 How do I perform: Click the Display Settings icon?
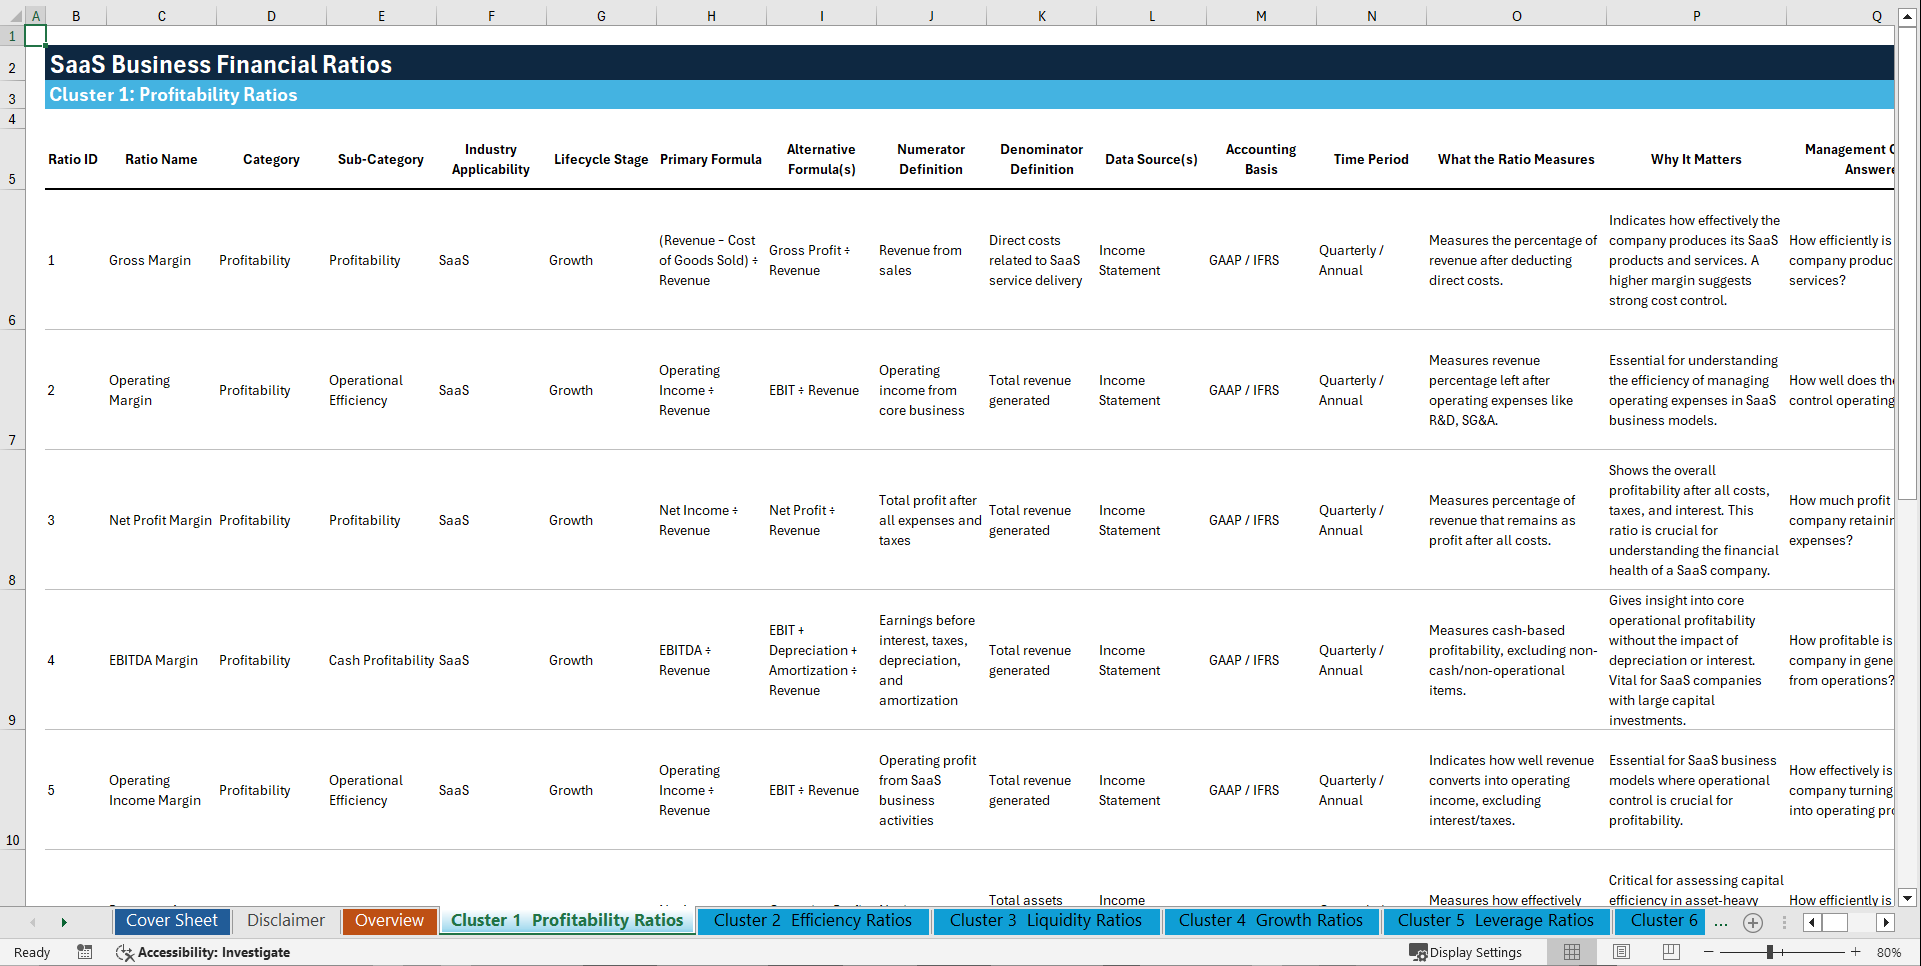(1466, 952)
